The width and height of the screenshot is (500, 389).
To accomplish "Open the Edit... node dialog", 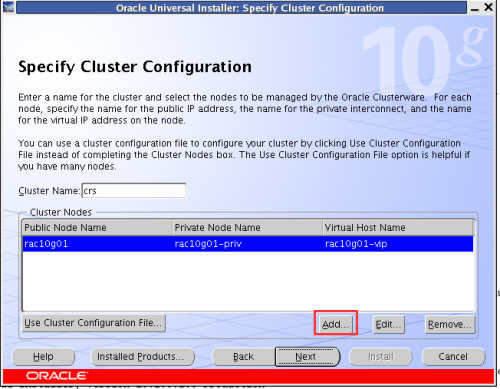I will click(x=388, y=324).
